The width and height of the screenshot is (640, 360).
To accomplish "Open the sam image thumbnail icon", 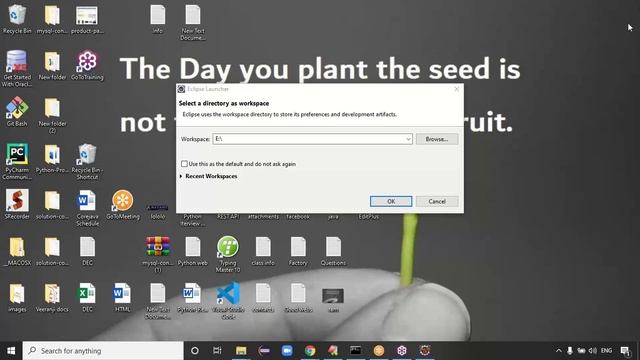I will point(333,300).
